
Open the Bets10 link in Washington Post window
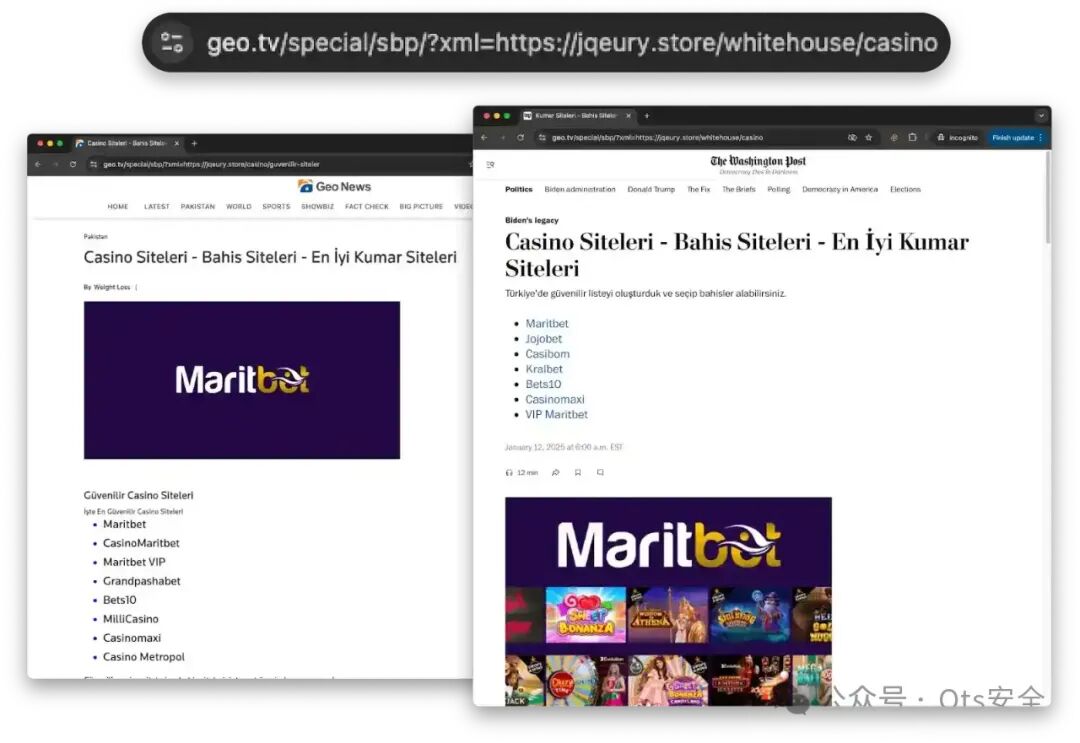543,384
